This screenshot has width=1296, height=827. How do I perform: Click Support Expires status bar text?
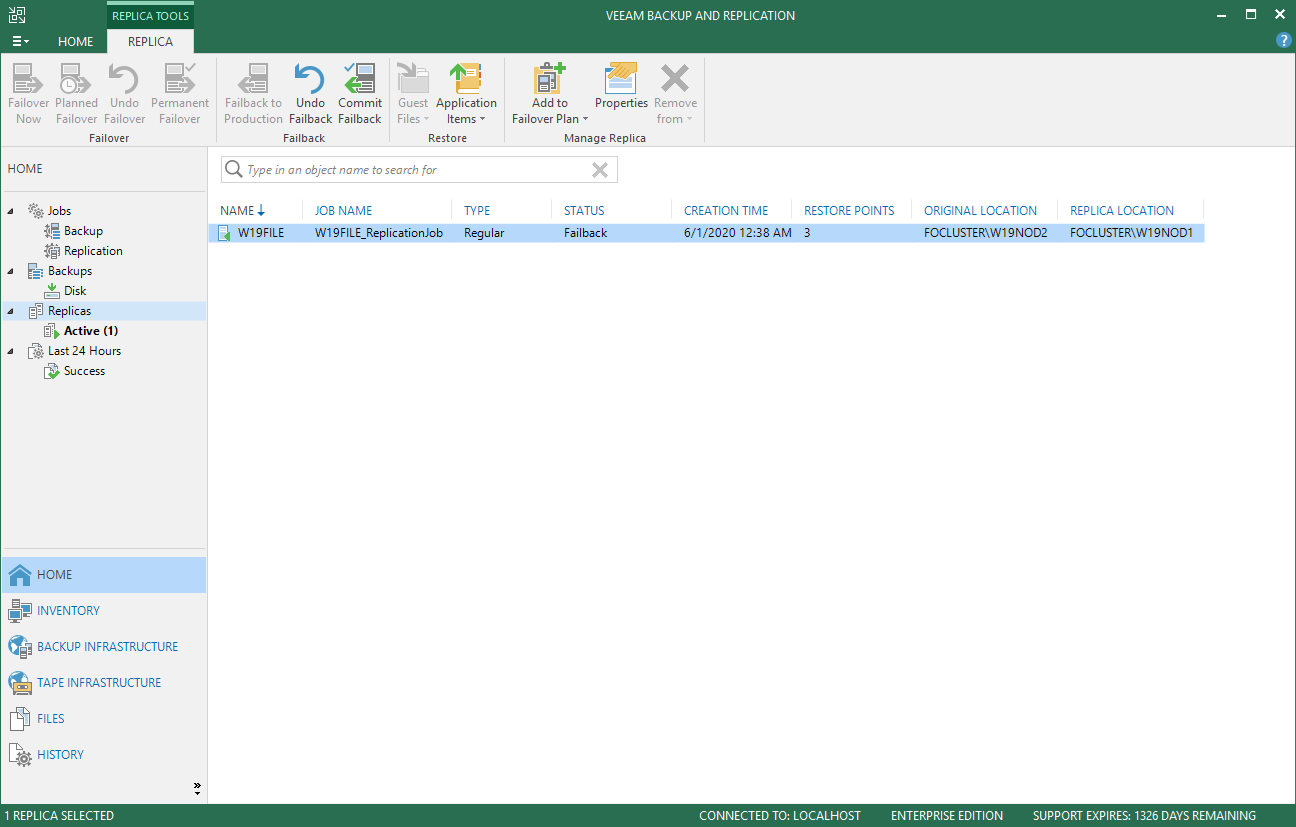pos(1144,816)
